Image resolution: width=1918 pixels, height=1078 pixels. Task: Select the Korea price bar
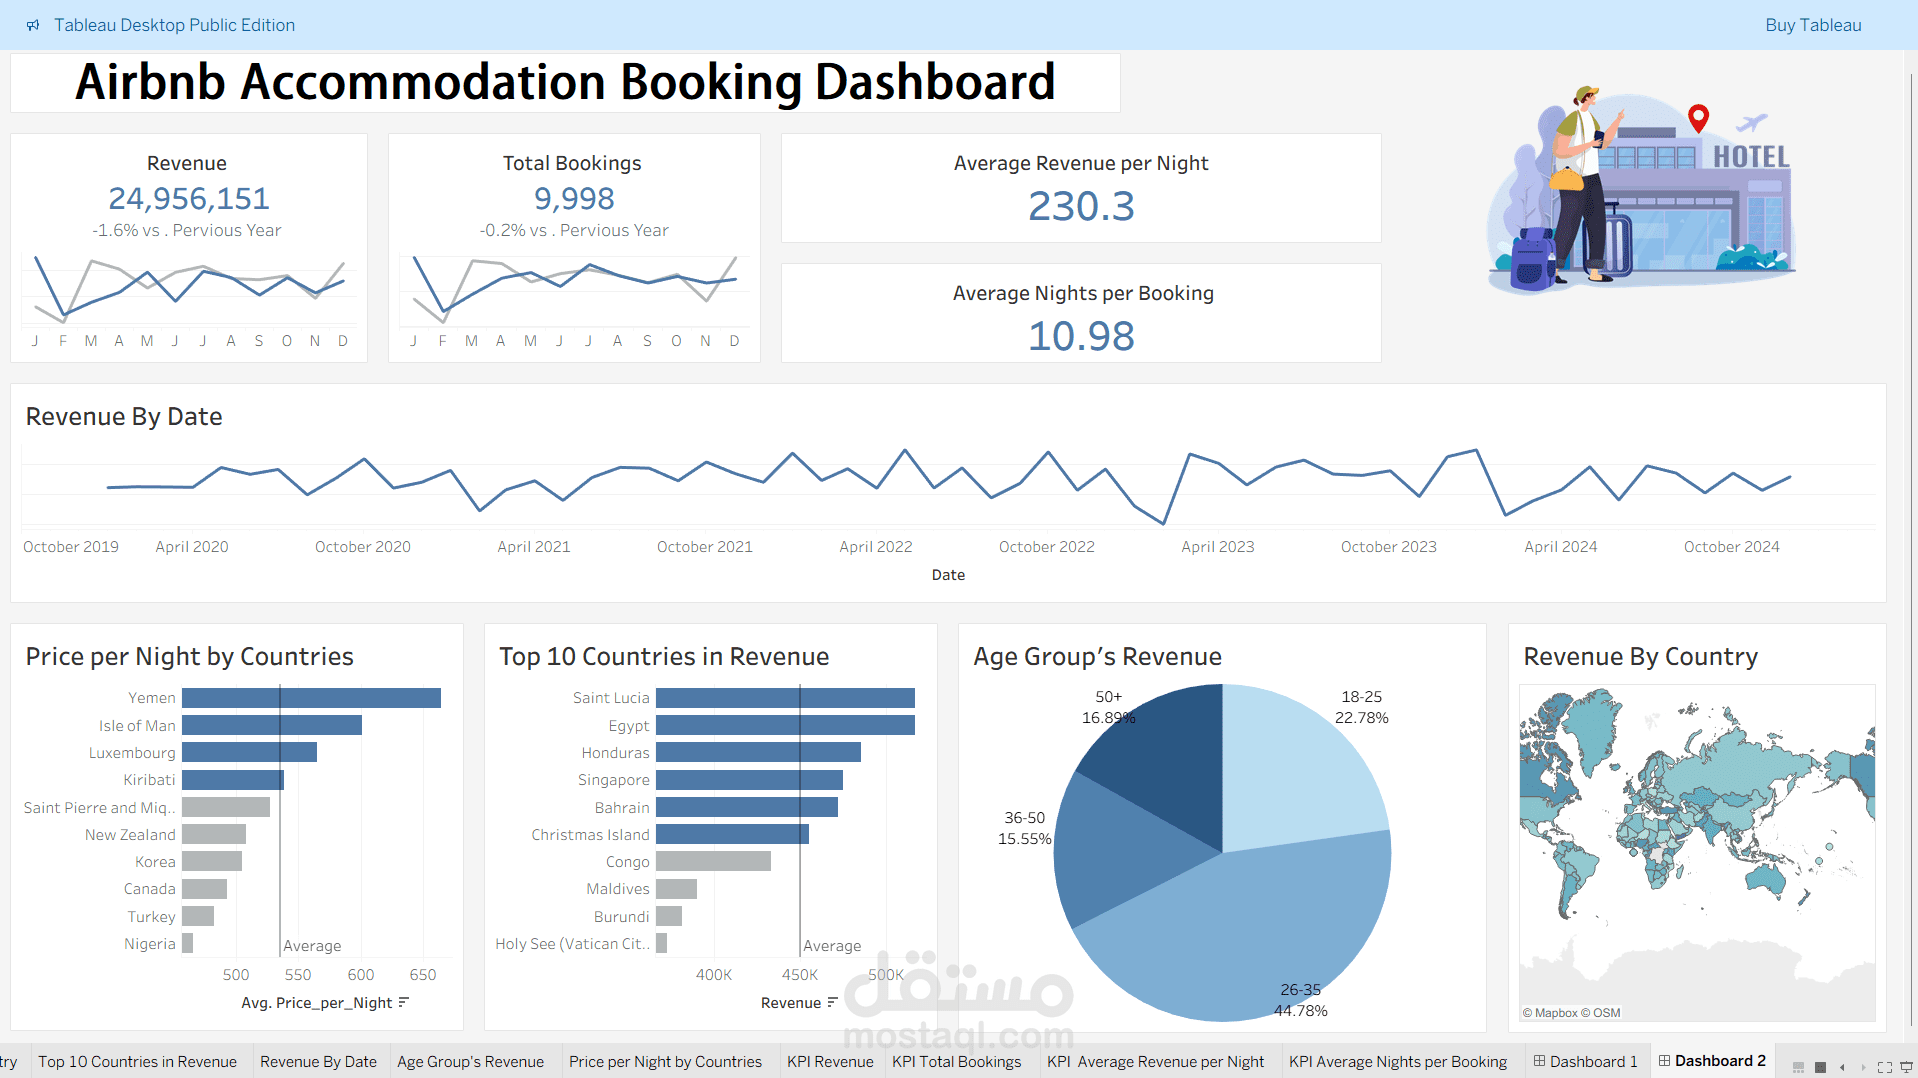[x=212, y=861]
